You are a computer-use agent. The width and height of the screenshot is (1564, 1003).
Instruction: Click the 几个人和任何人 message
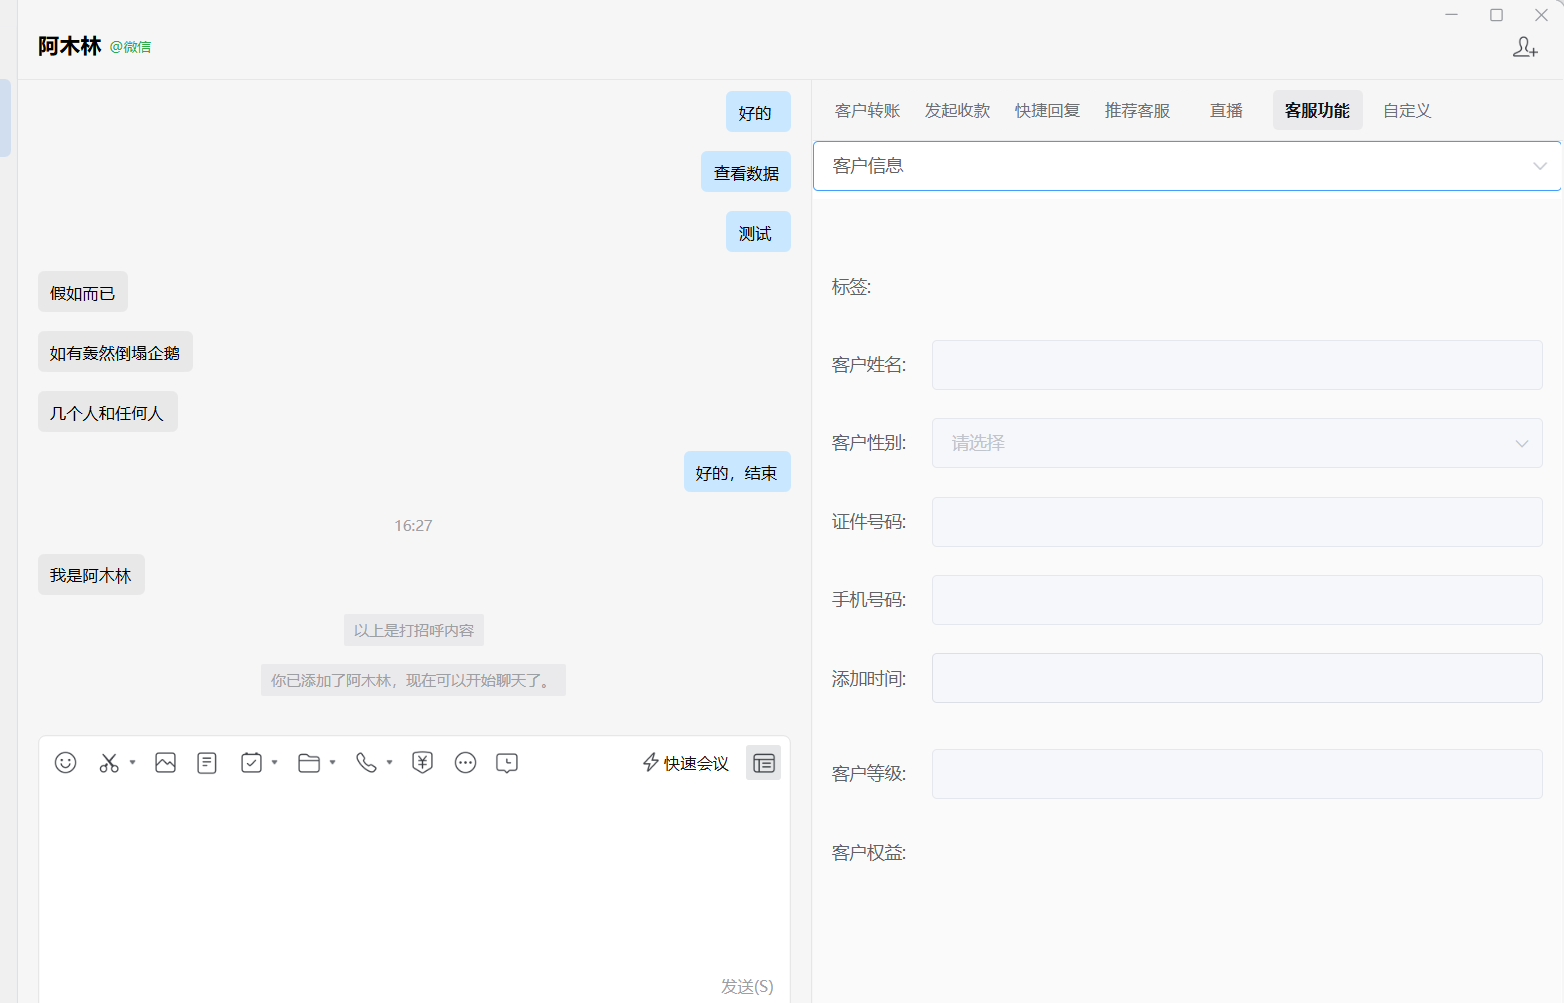(x=108, y=412)
